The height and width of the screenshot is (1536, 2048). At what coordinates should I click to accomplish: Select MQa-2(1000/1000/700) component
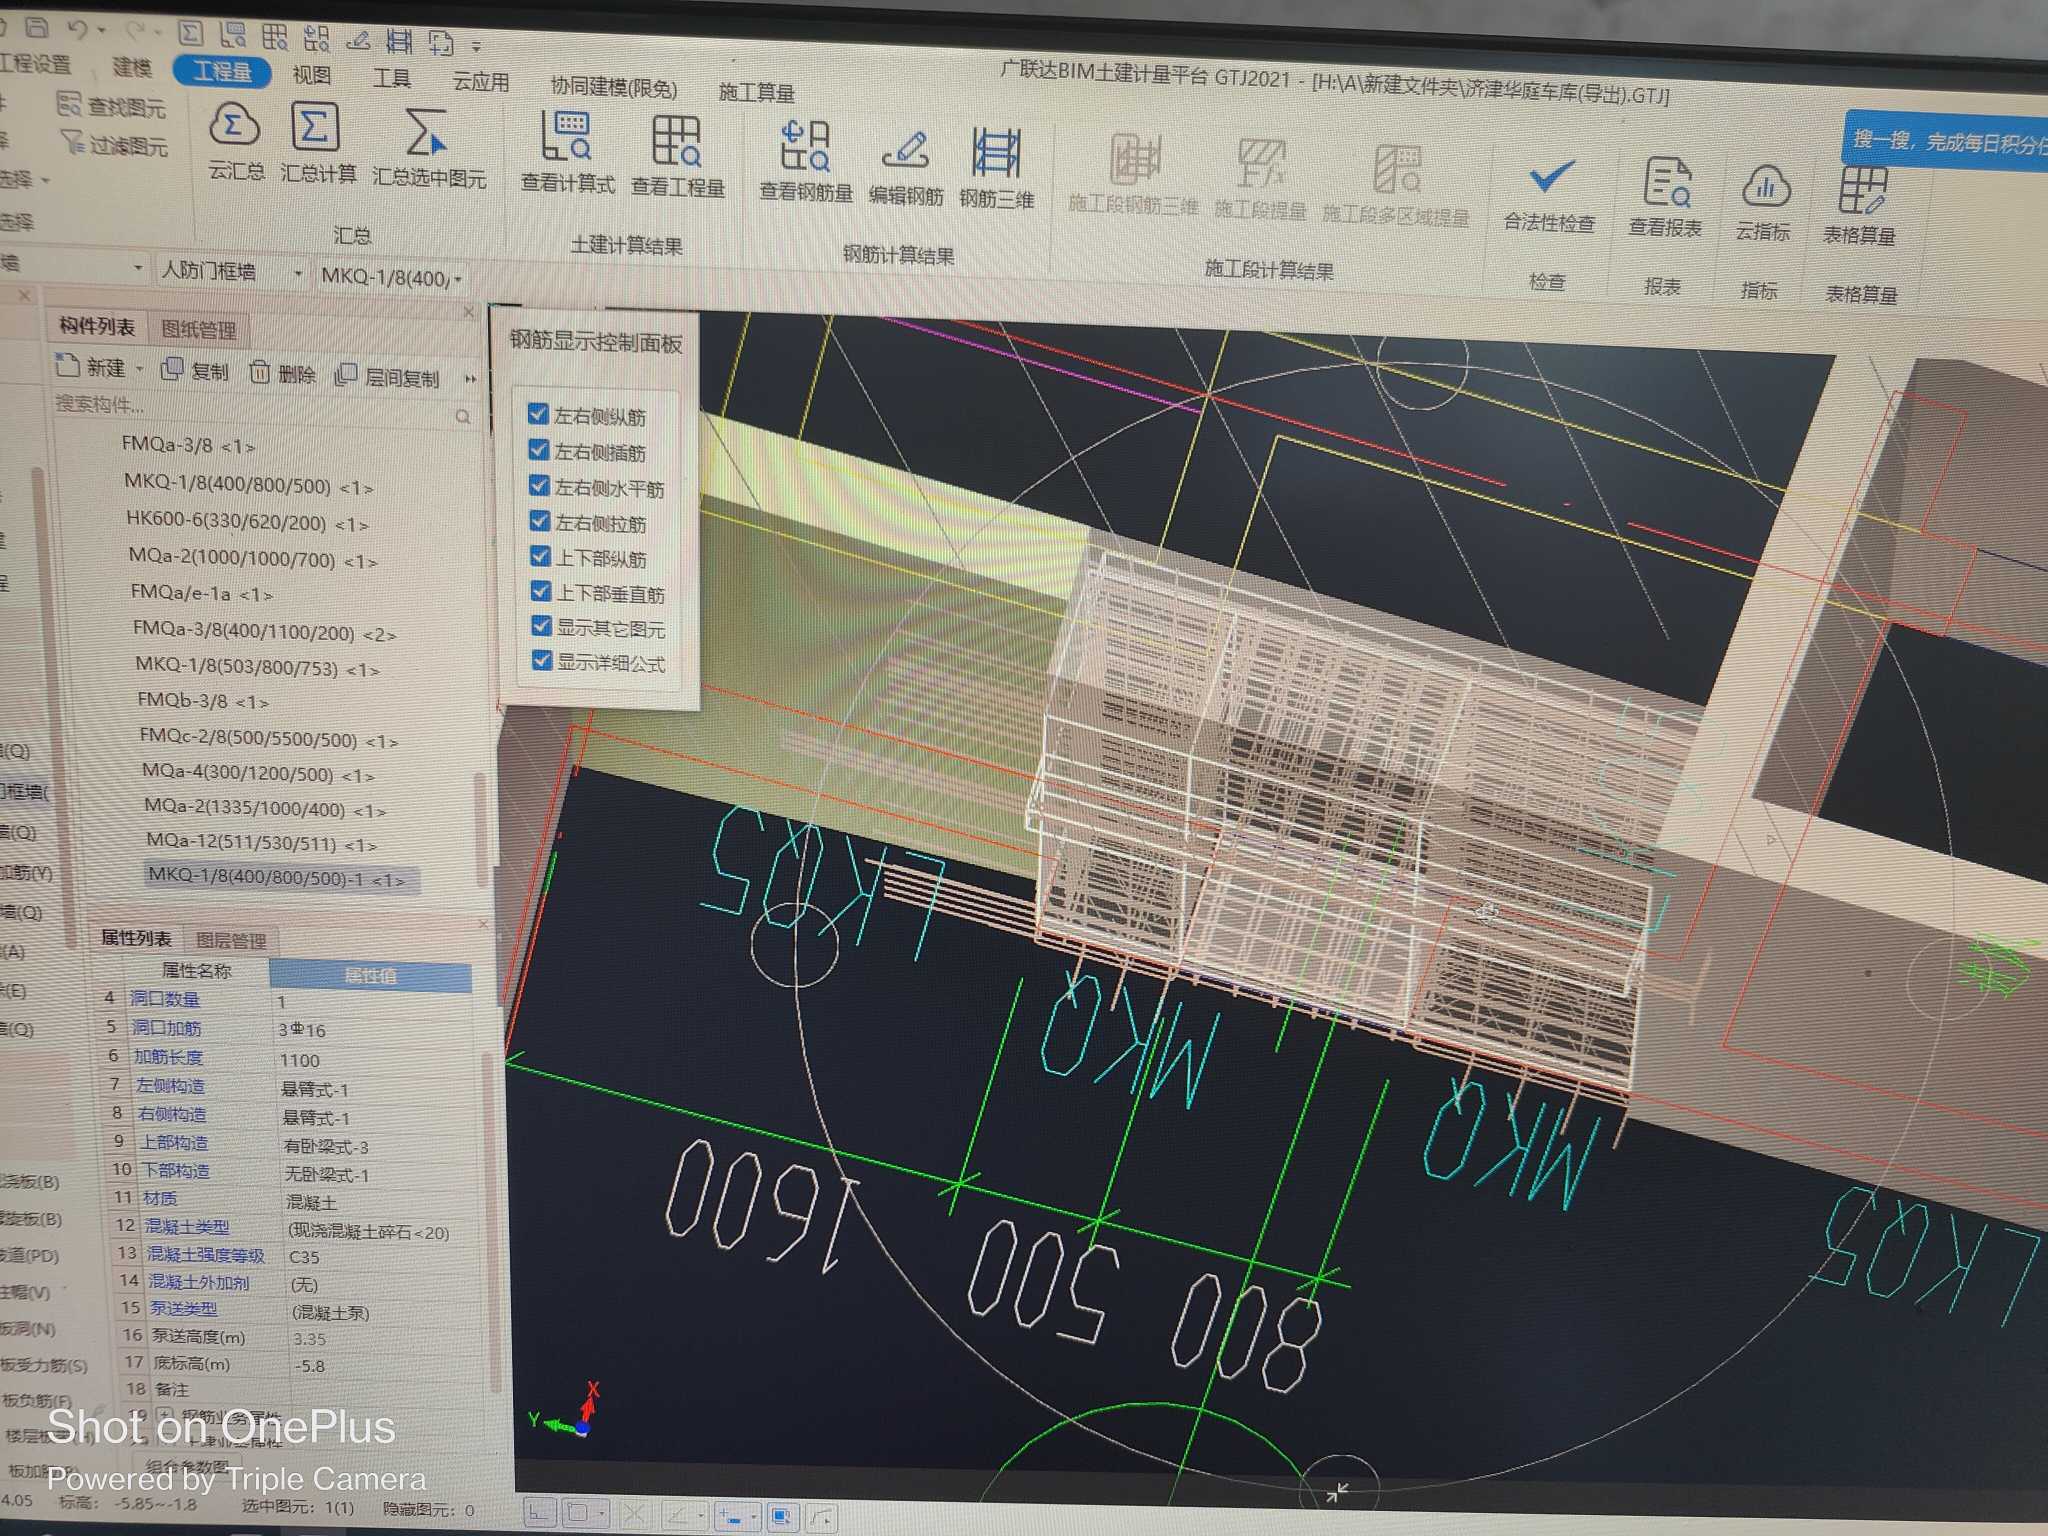[x=252, y=559]
